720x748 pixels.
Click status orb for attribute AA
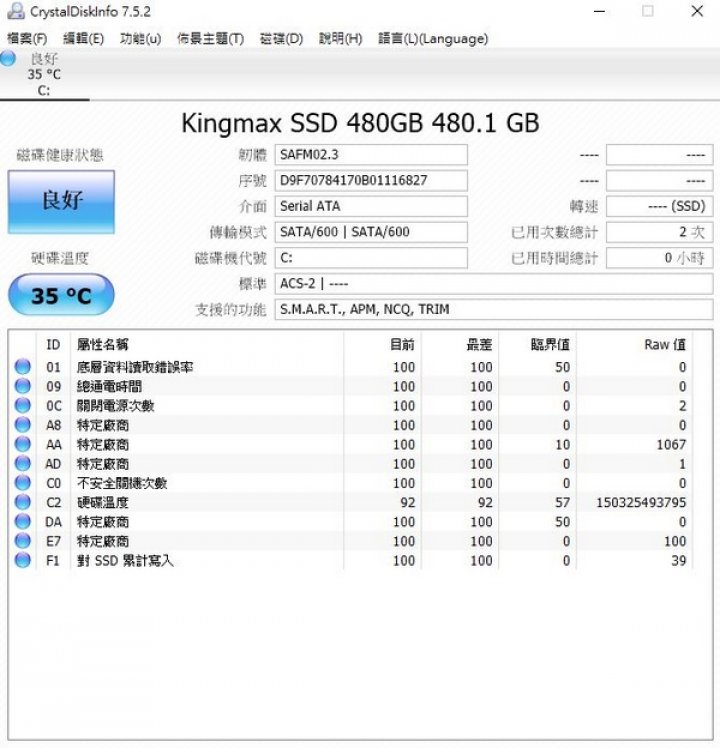(22, 444)
